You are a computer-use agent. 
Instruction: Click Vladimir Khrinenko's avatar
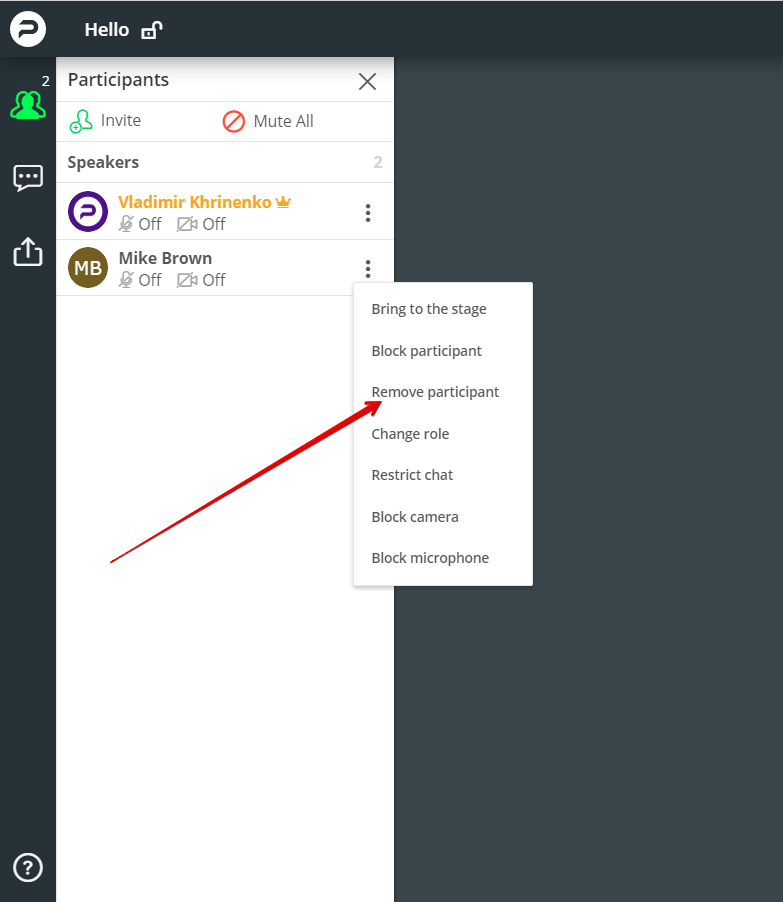88,211
